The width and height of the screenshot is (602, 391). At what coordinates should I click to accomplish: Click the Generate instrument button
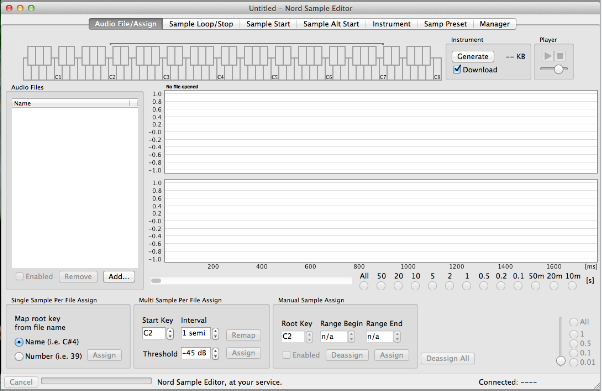473,56
